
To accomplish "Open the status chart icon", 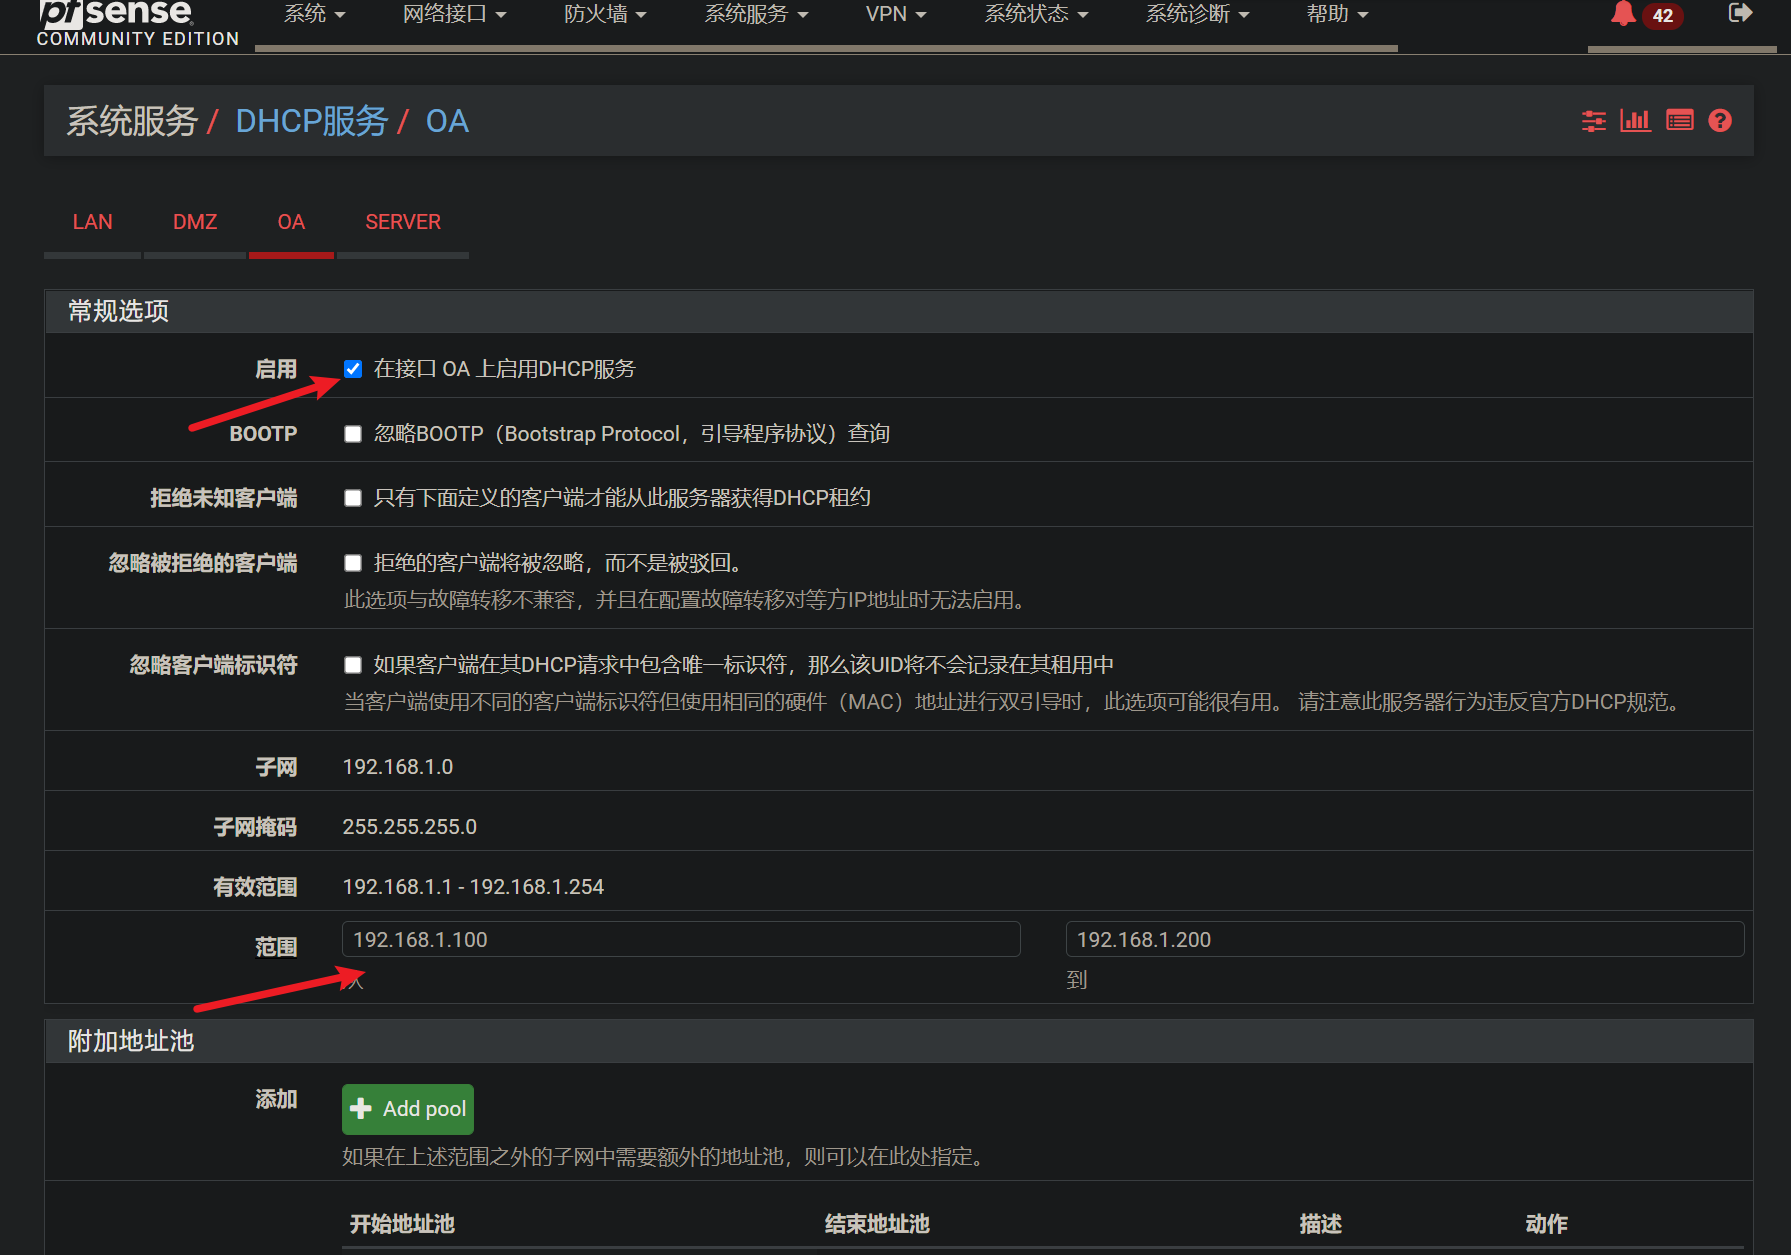I will tap(1636, 121).
